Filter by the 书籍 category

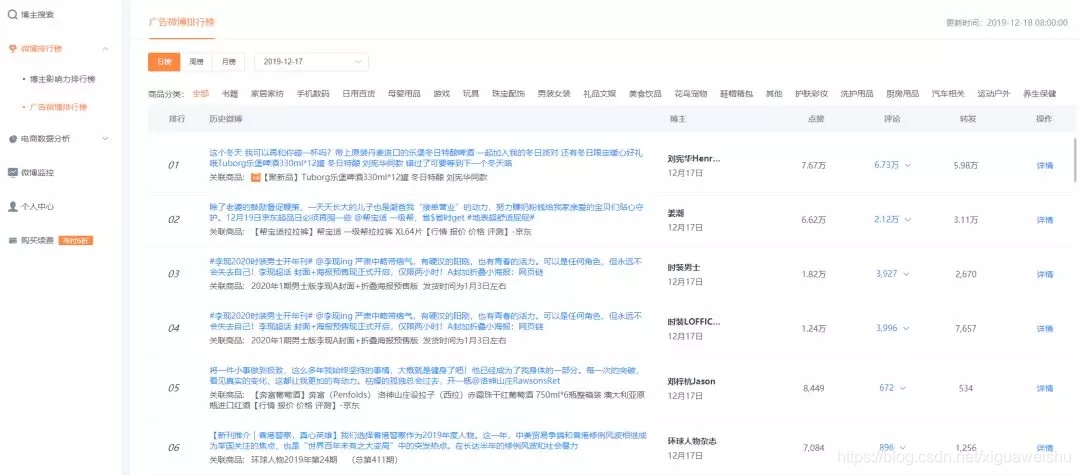[x=229, y=94]
